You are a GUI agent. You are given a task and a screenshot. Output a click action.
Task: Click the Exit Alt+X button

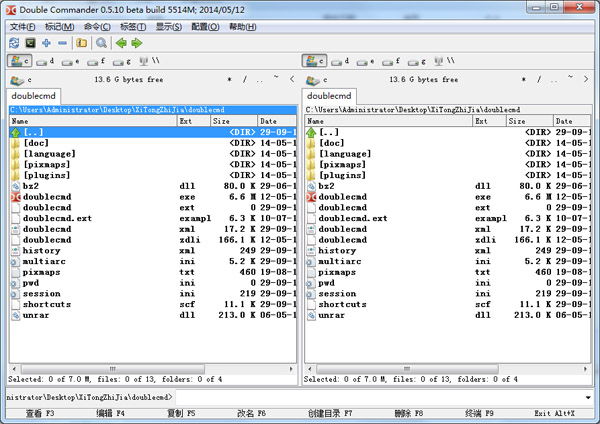(x=554, y=413)
